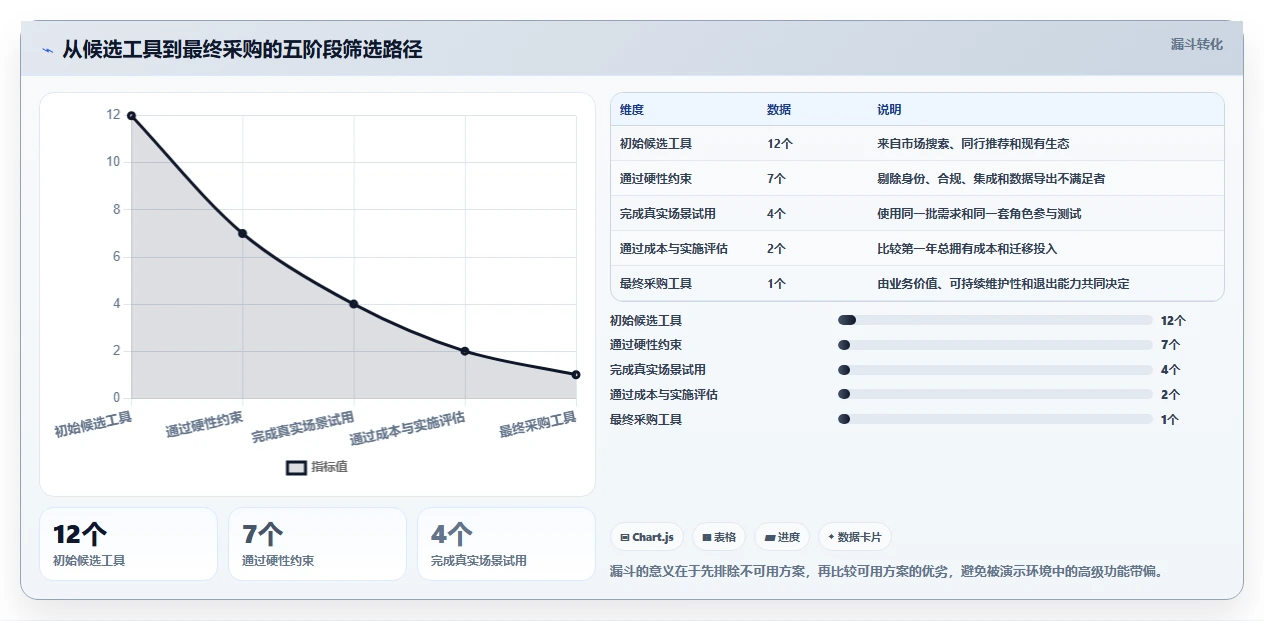Select the 表格 tag
Screen dimensions: 1264x621
click(719, 537)
